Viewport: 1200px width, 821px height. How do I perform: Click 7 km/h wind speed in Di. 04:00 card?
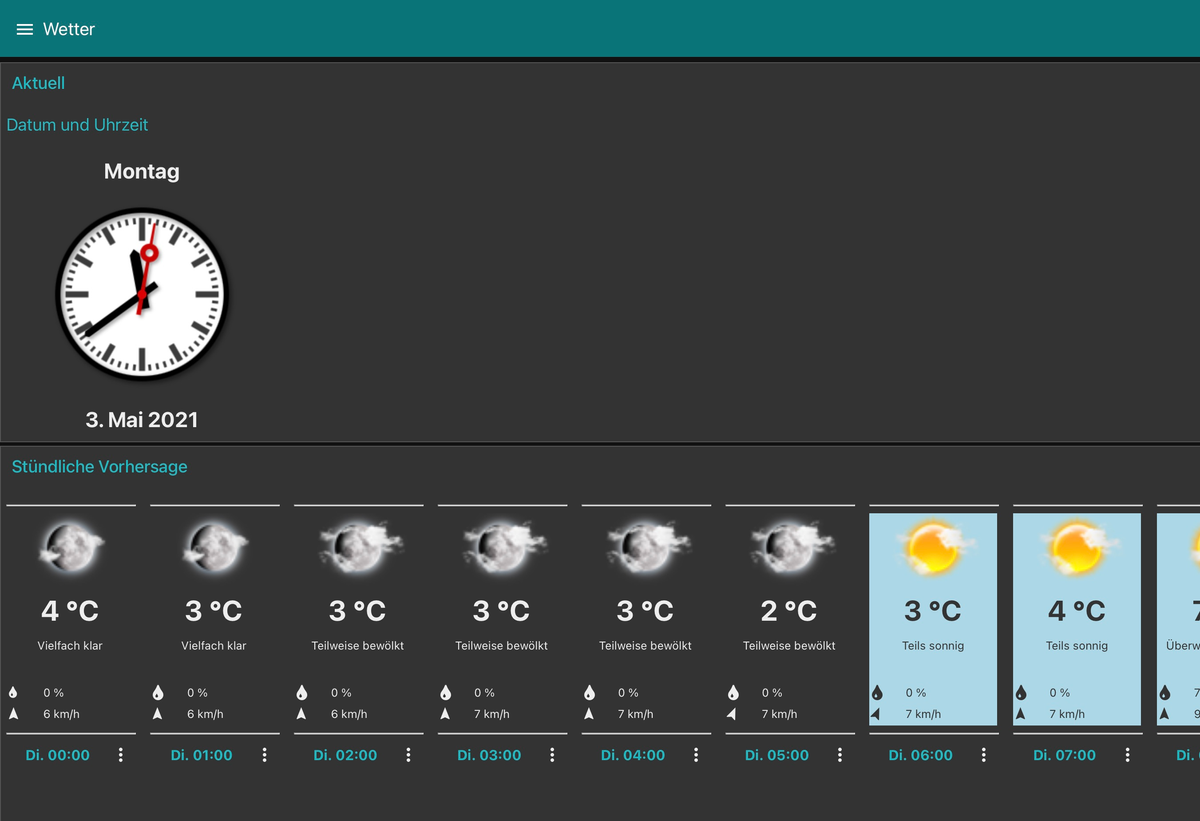click(636, 714)
